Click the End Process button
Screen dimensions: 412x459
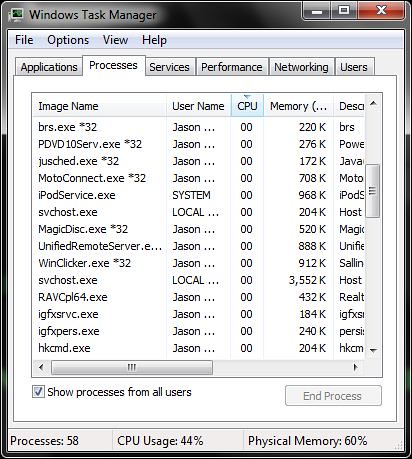pyautogui.click(x=333, y=396)
